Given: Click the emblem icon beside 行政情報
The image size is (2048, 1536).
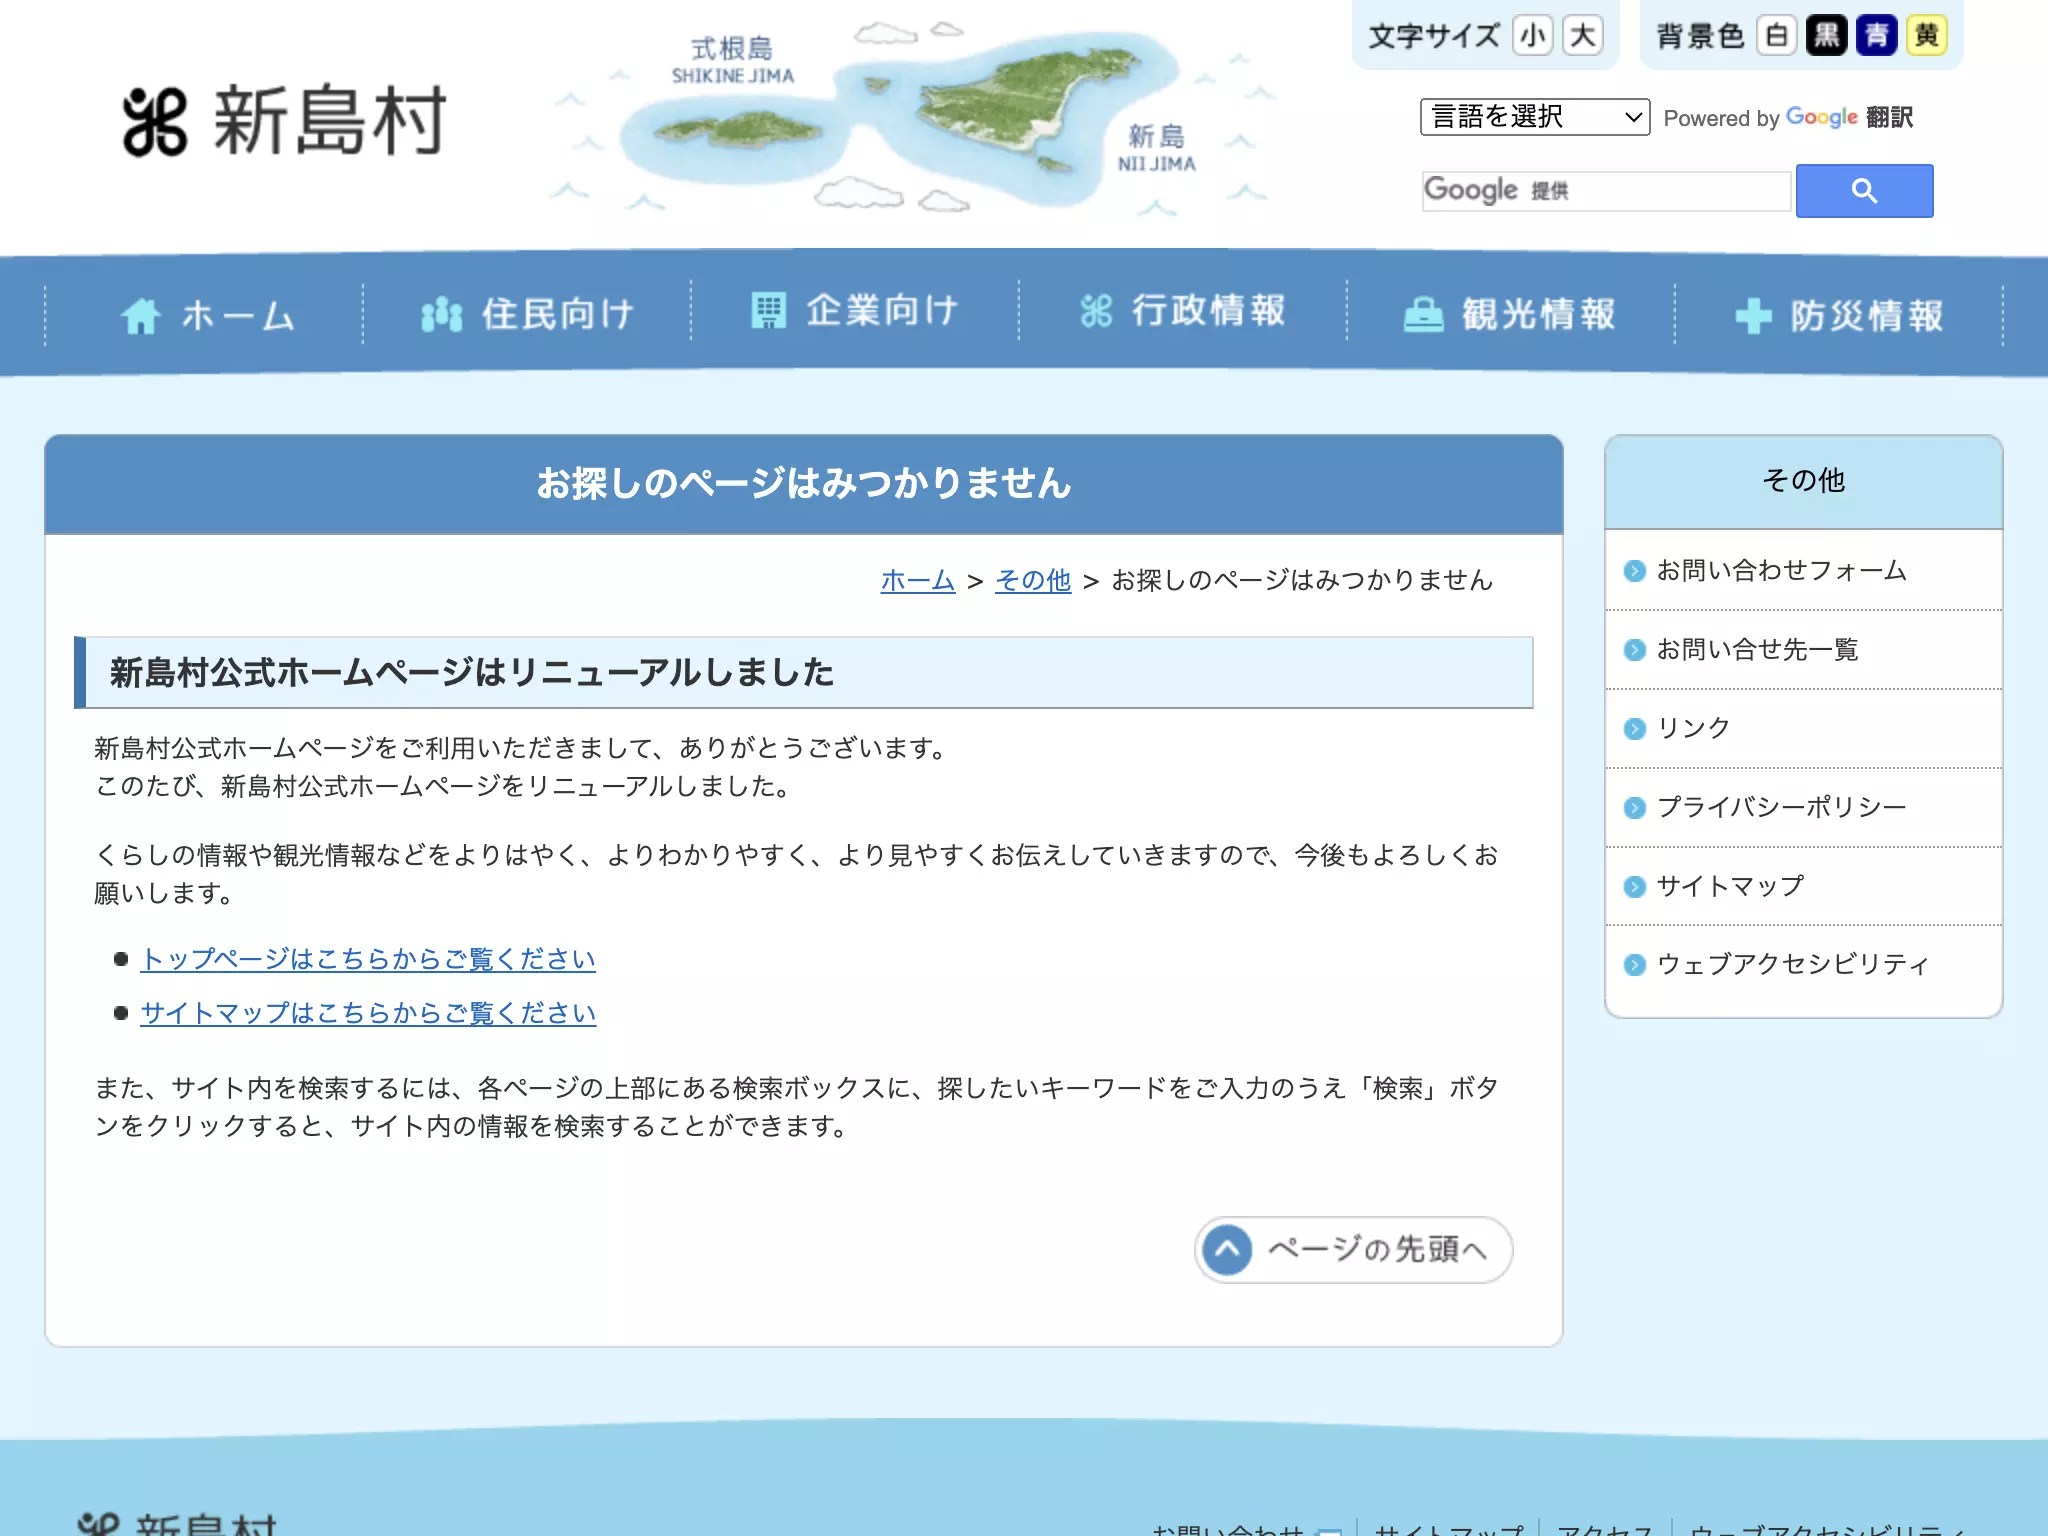Looking at the screenshot, I should (x=1096, y=311).
